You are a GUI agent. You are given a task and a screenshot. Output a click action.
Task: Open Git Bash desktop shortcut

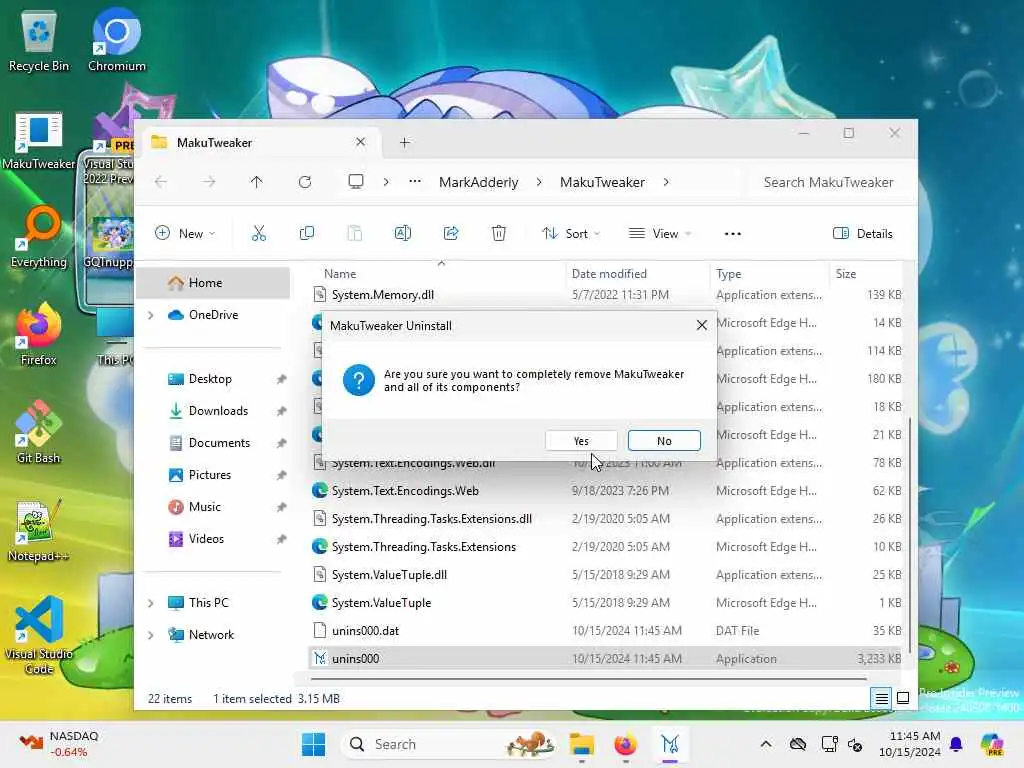point(39,433)
